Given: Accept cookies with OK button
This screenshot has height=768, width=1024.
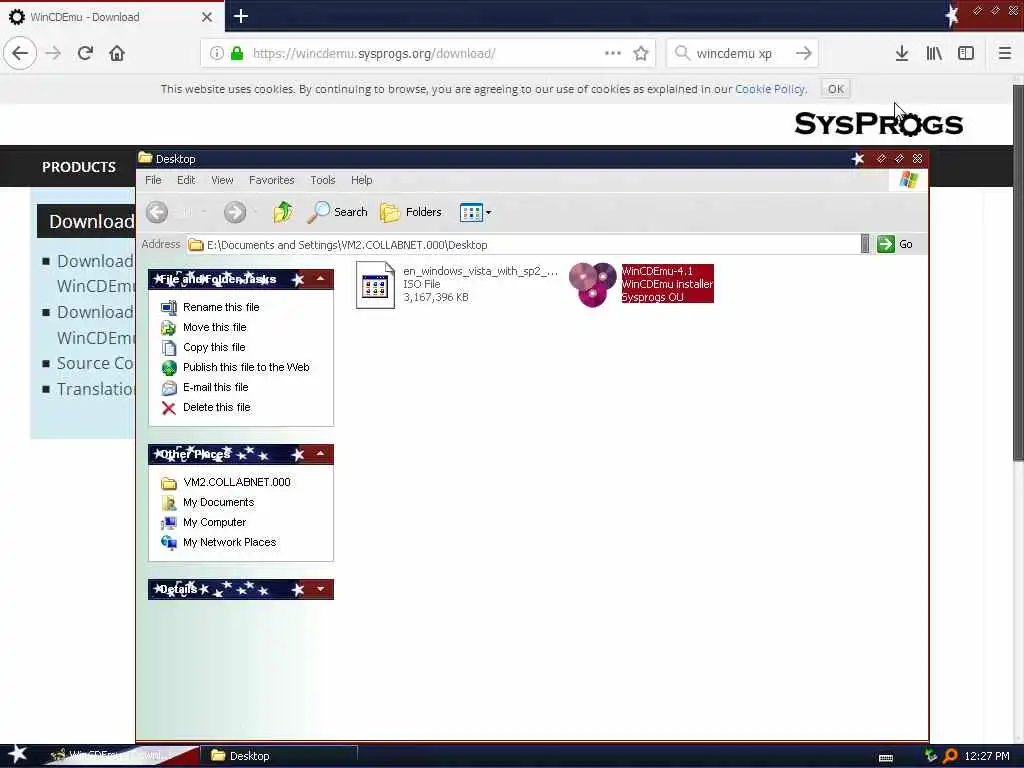Looking at the screenshot, I should 835,89.
